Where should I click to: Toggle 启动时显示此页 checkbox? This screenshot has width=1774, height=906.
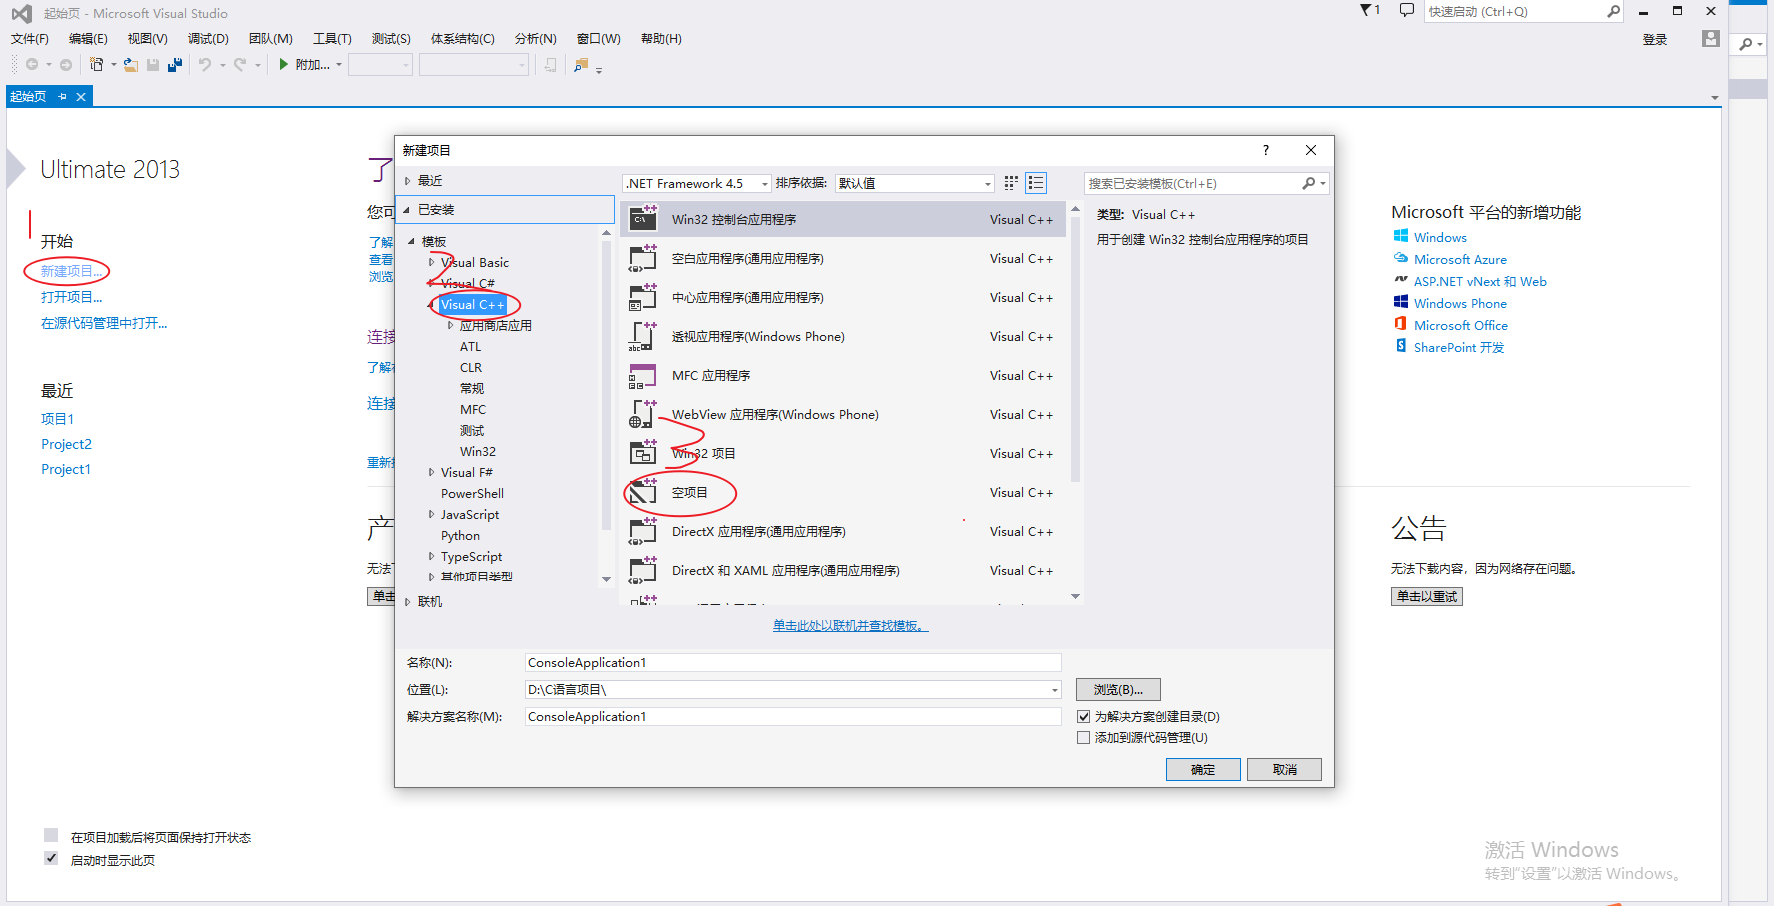click(51, 858)
